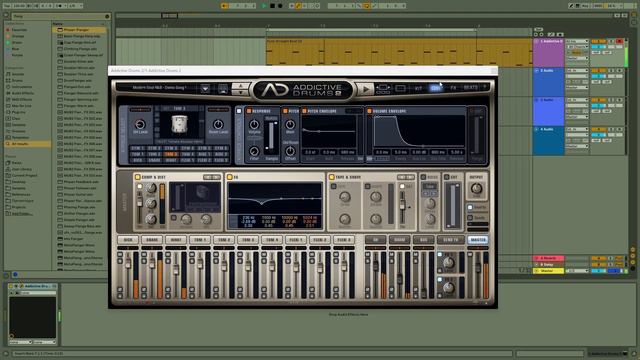Image resolution: width=640 pixels, height=360 pixels.
Task: Open the Addictive Drums help question mark
Action: point(484,87)
